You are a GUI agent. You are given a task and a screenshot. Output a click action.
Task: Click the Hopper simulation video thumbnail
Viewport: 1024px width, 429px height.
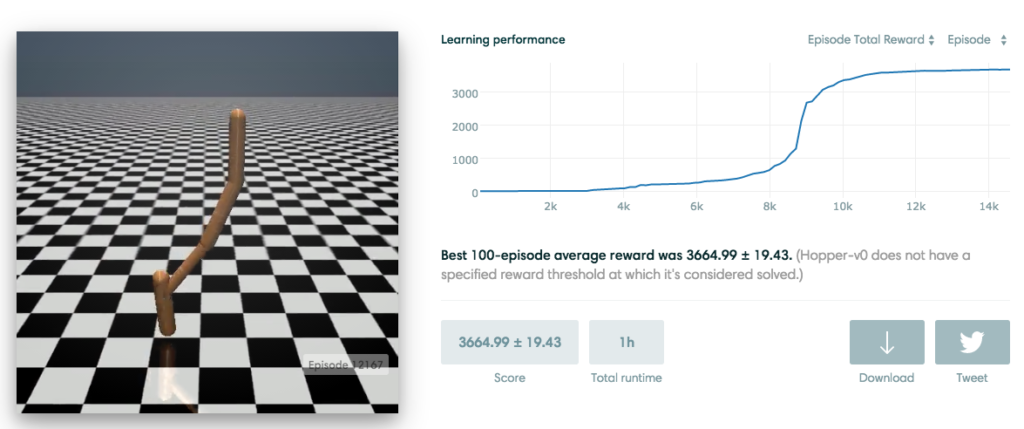207,222
